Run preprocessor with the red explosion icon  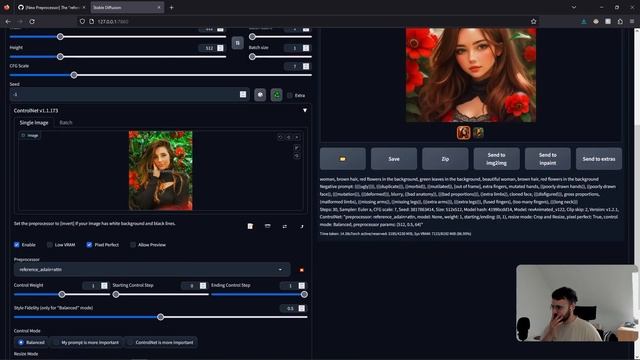pyautogui.click(x=302, y=270)
